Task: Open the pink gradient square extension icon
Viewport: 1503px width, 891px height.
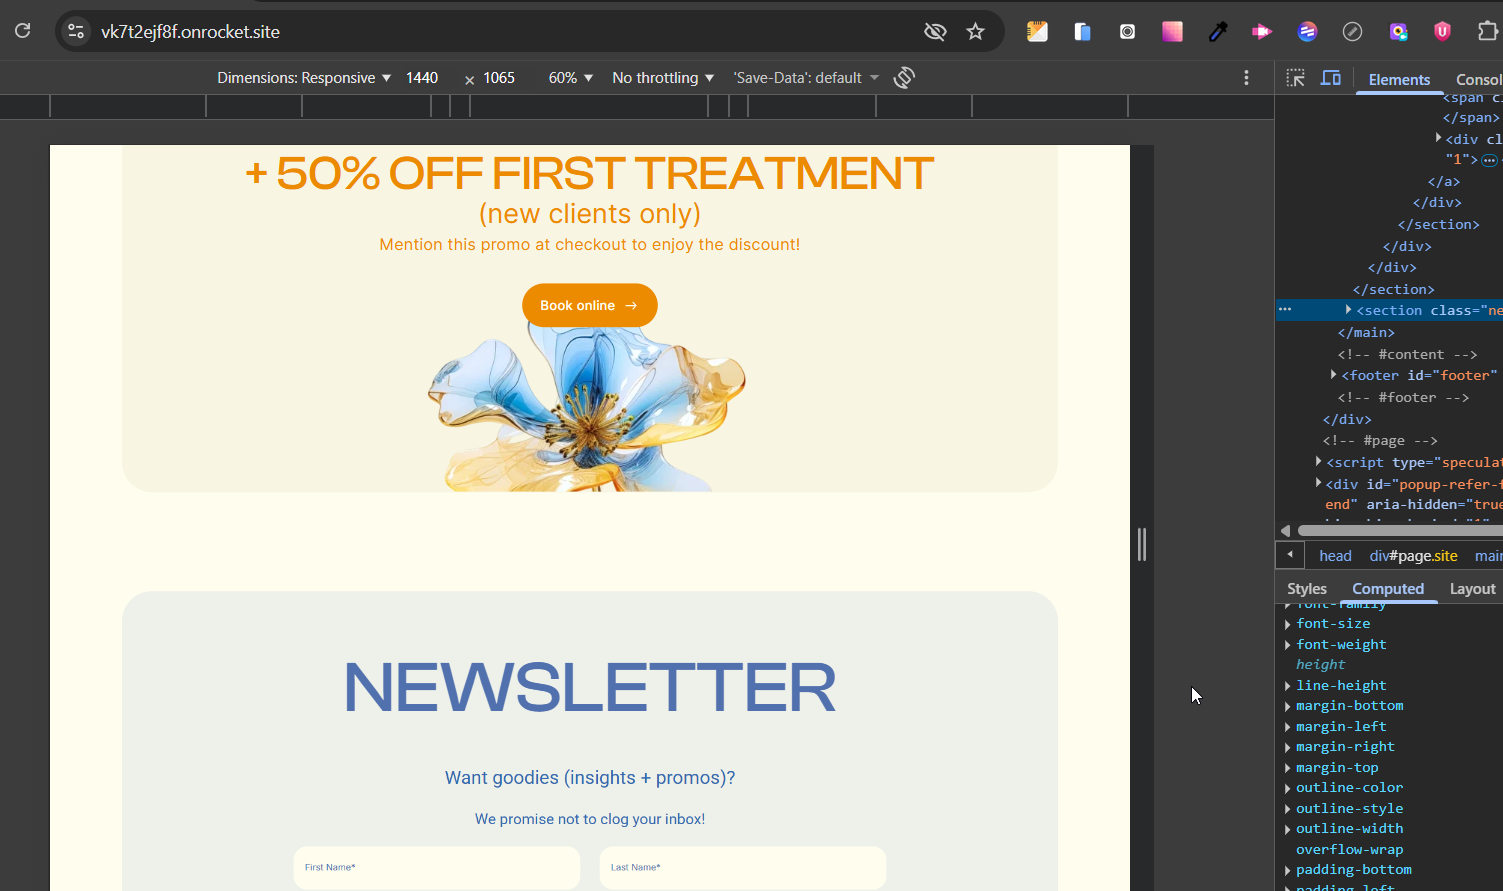Action: 1172,32
